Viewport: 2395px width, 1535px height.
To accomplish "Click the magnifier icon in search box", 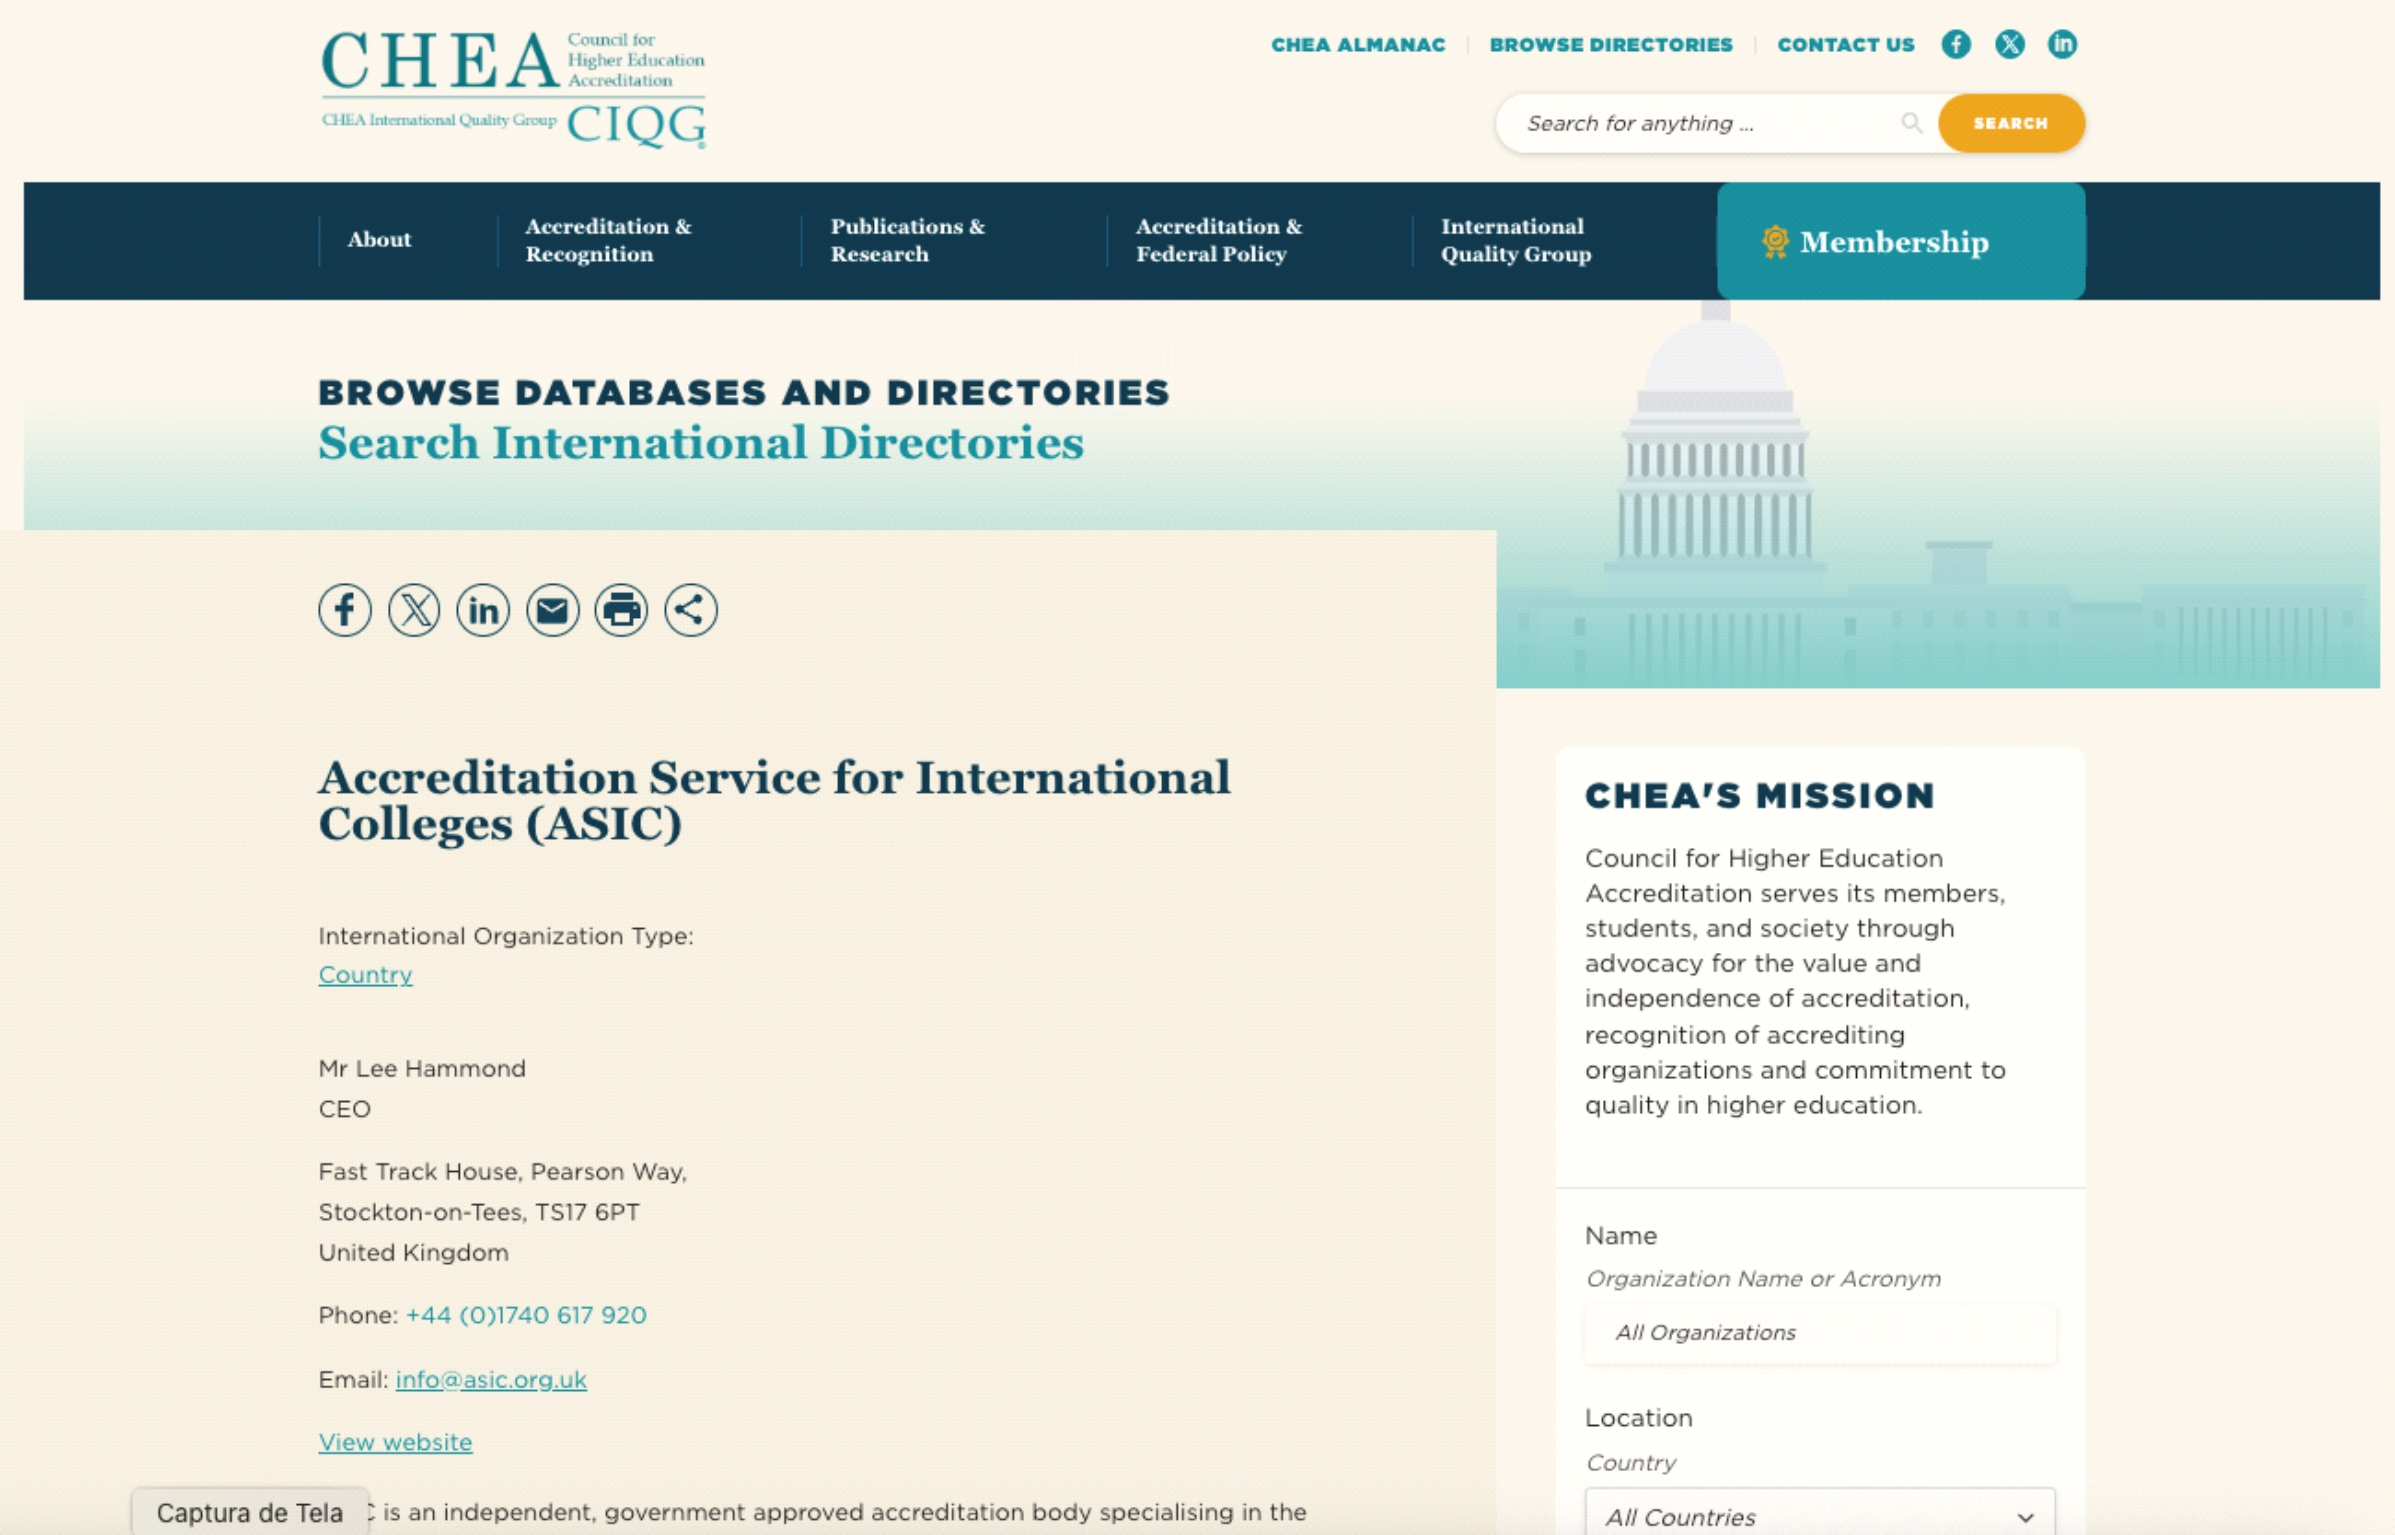I will pyautogui.click(x=1911, y=123).
